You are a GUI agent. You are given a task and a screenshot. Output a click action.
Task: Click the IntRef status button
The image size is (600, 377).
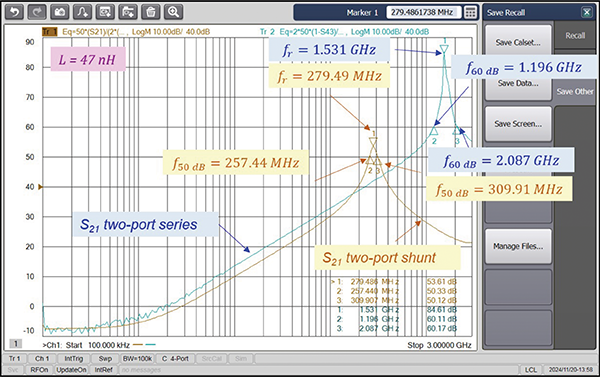103,370
